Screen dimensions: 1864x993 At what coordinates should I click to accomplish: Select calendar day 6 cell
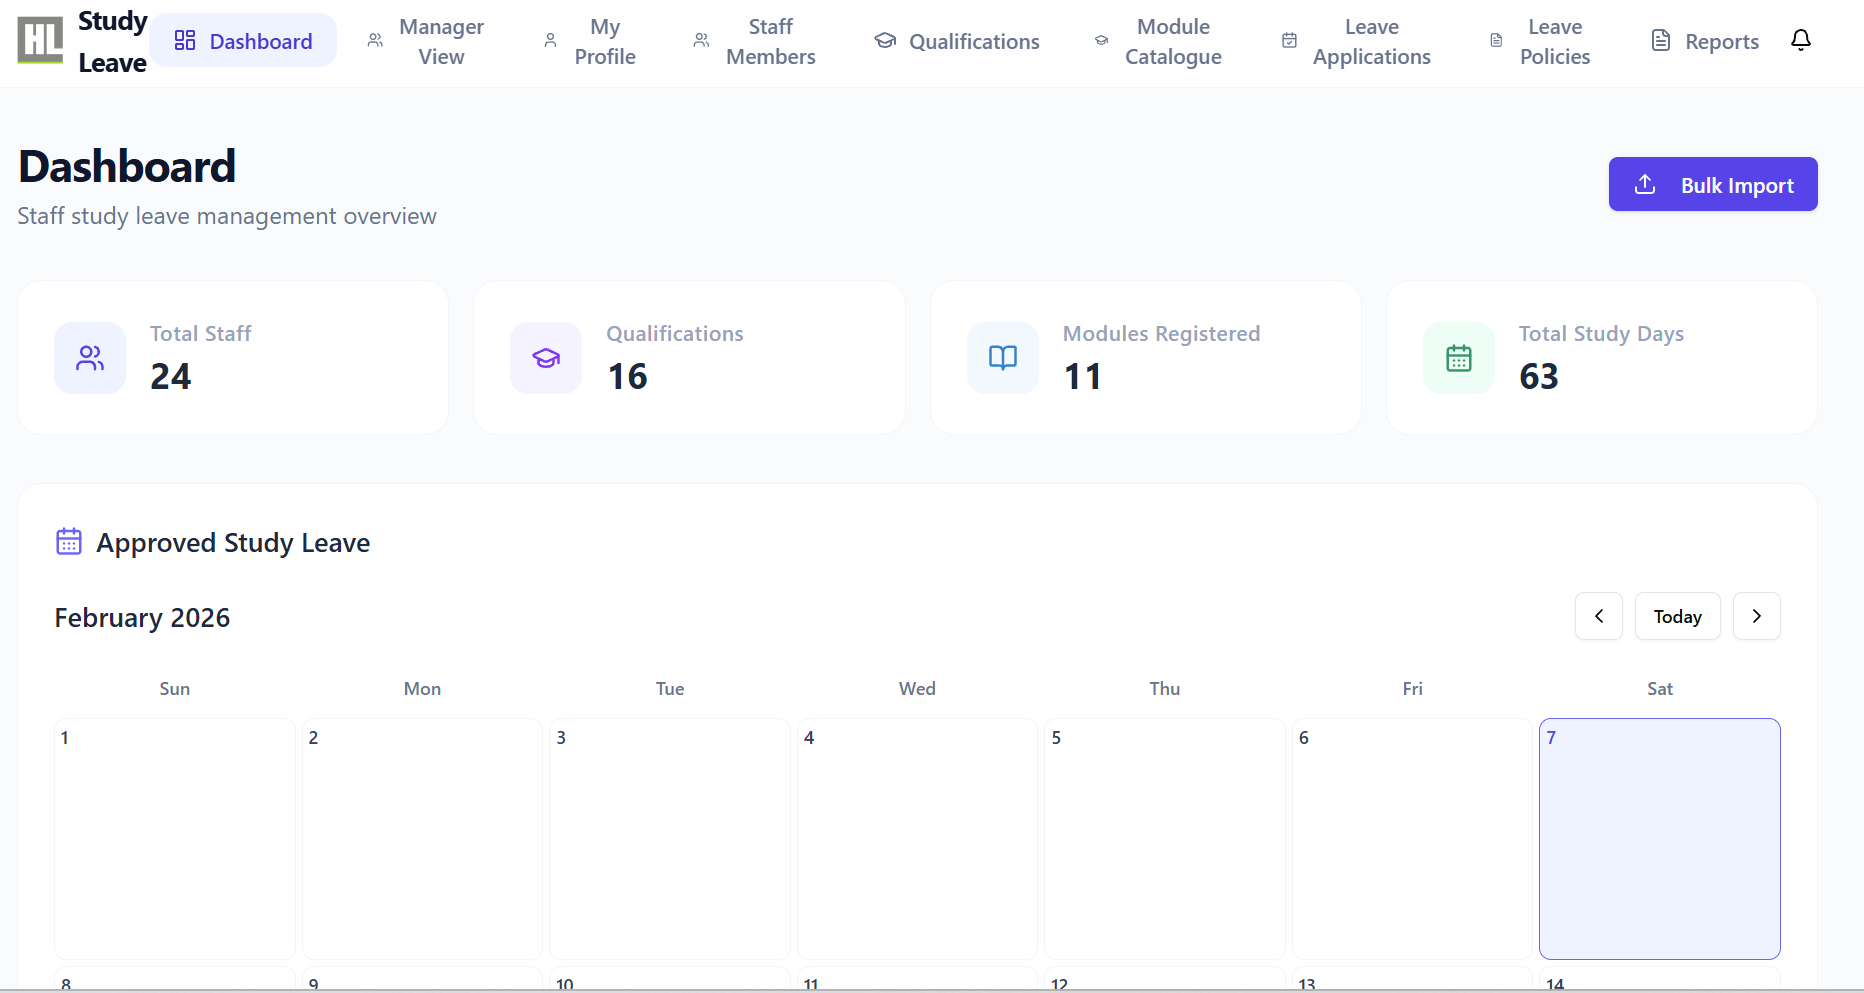(1412, 839)
